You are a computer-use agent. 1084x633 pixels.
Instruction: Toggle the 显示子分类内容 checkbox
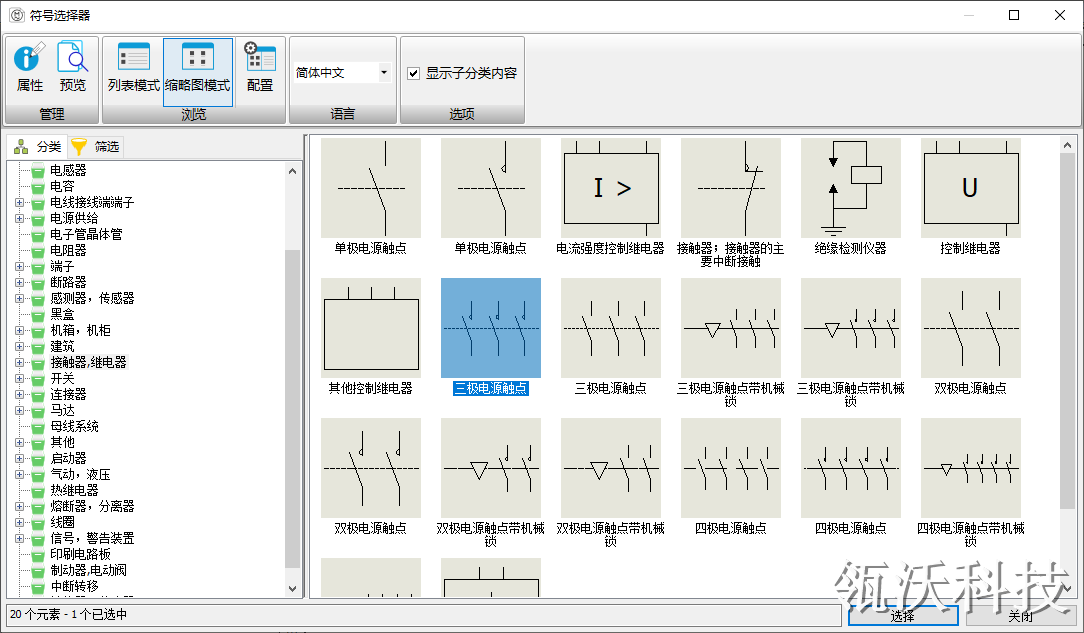point(413,73)
